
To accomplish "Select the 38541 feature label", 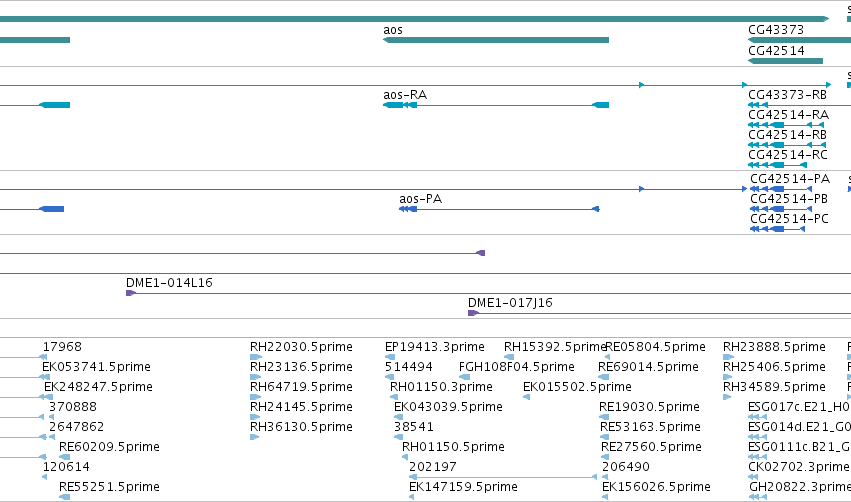I will [414, 427].
